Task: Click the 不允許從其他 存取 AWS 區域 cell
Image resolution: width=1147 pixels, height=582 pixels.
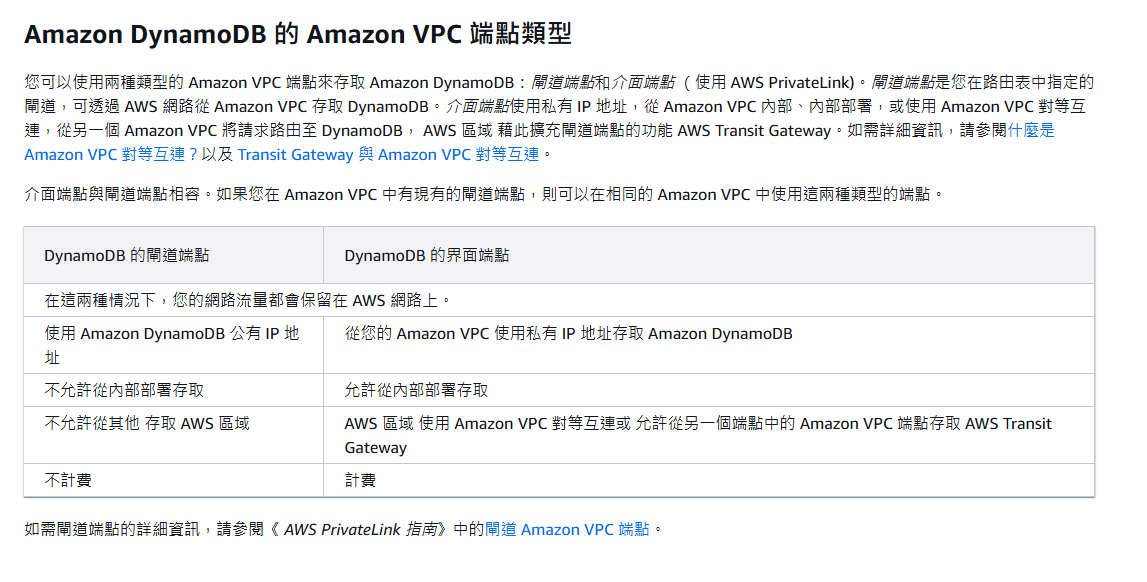Action: (173, 435)
